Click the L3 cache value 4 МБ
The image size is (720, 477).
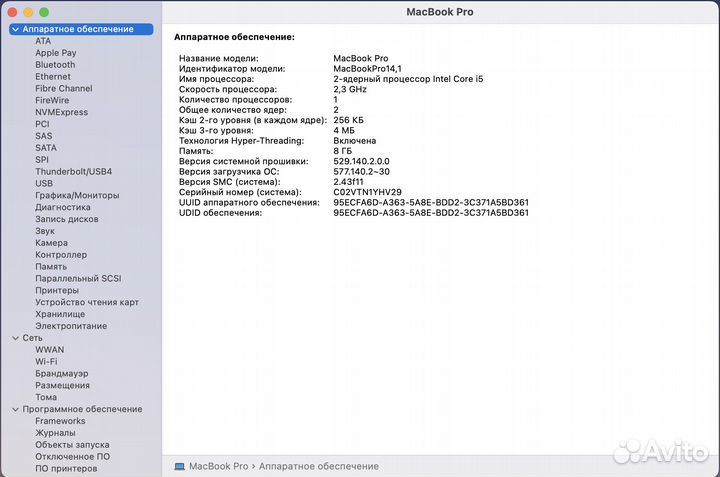point(344,131)
